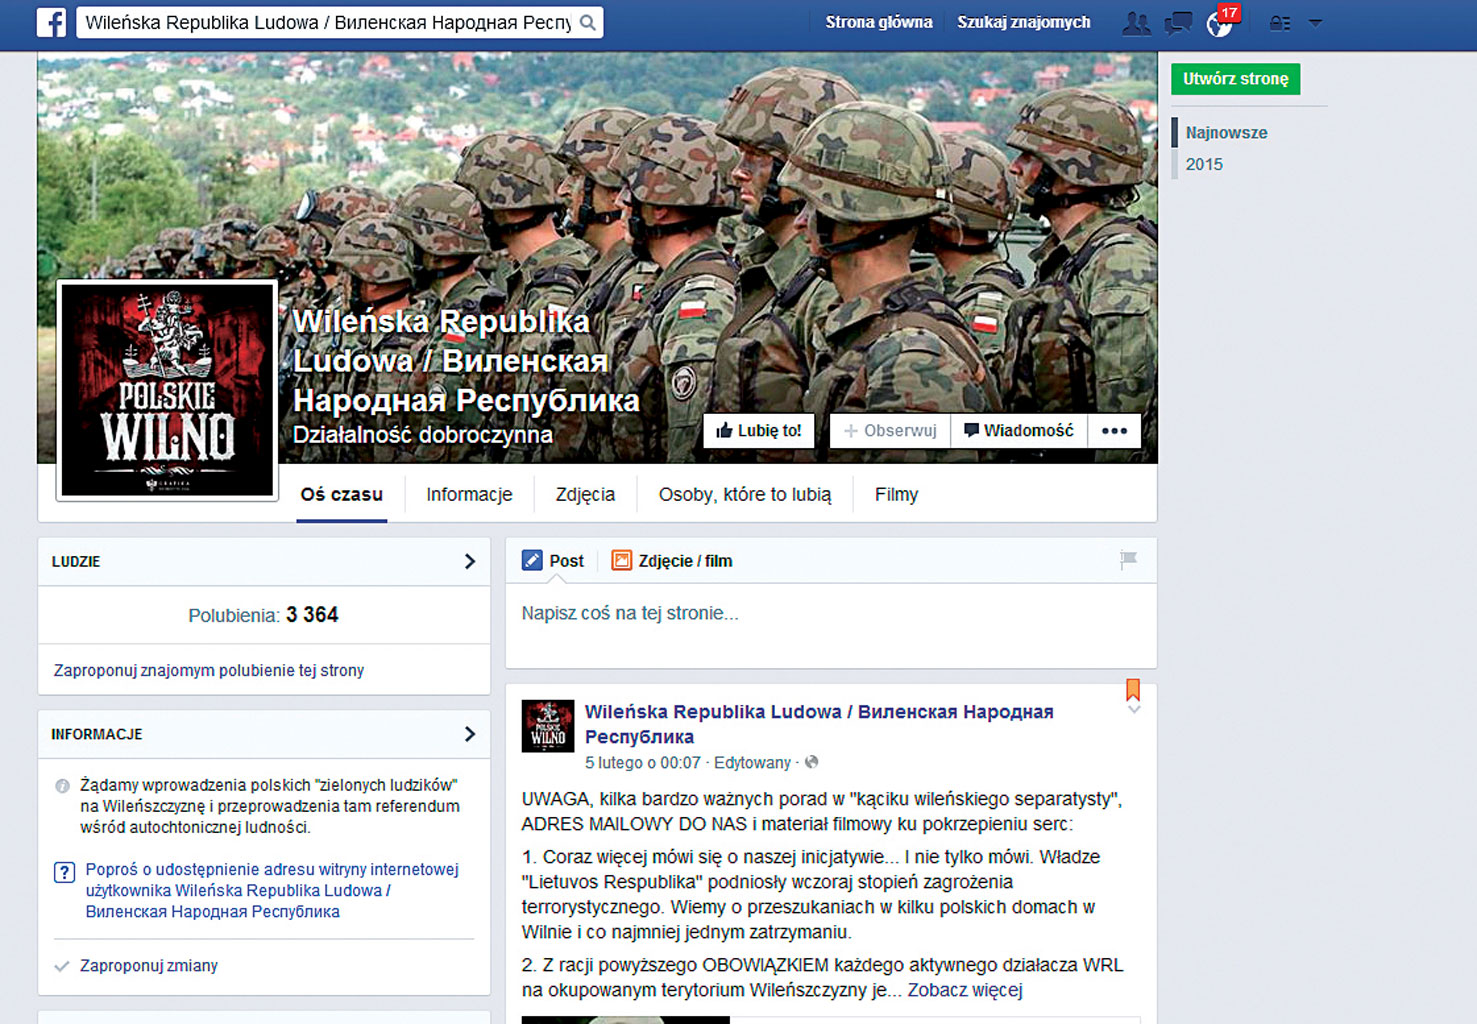The width and height of the screenshot is (1477, 1024).
Task: Click the search magnifier icon
Action: pyautogui.click(x=588, y=22)
